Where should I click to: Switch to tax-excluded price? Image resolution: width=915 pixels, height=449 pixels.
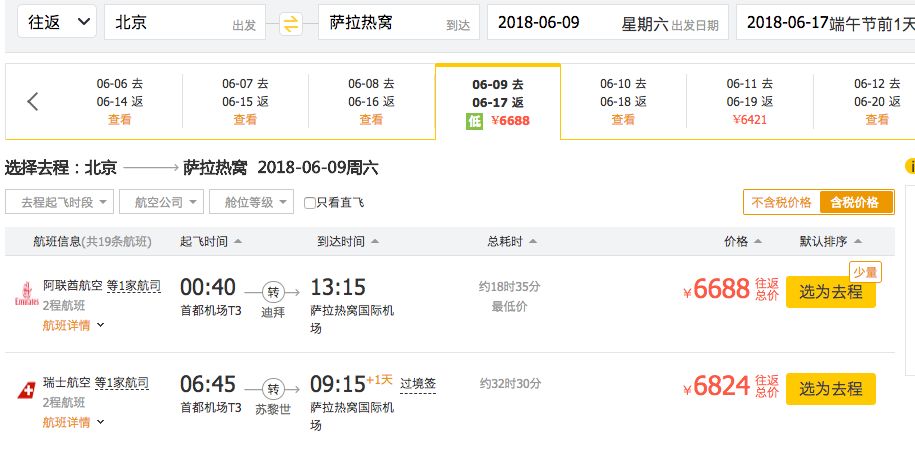click(x=781, y=203)
